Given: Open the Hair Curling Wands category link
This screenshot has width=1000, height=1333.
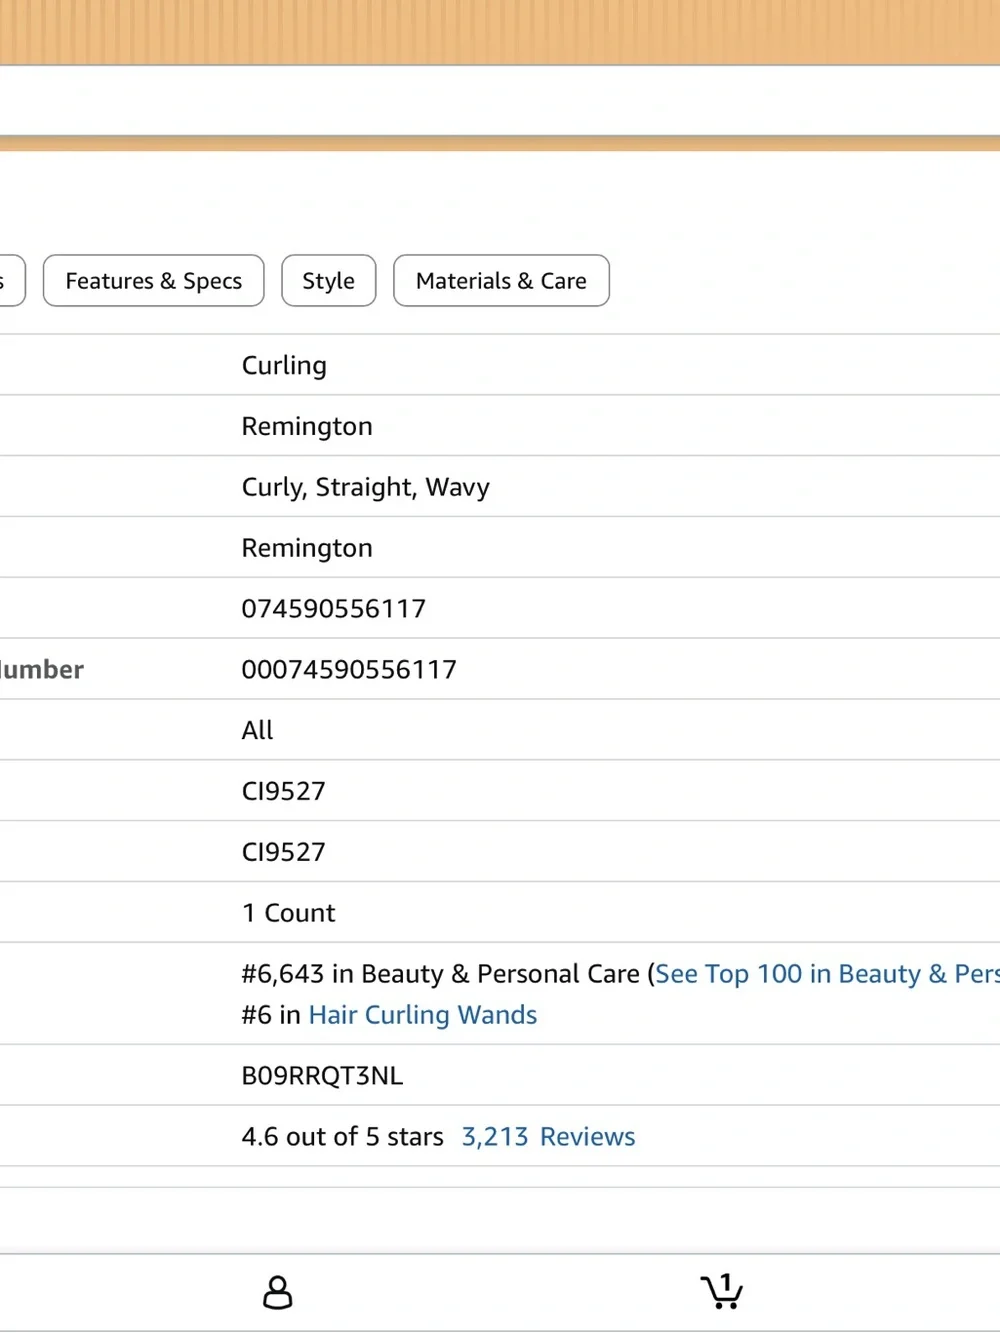Looking at the screenshot, I should [423, 1015].
